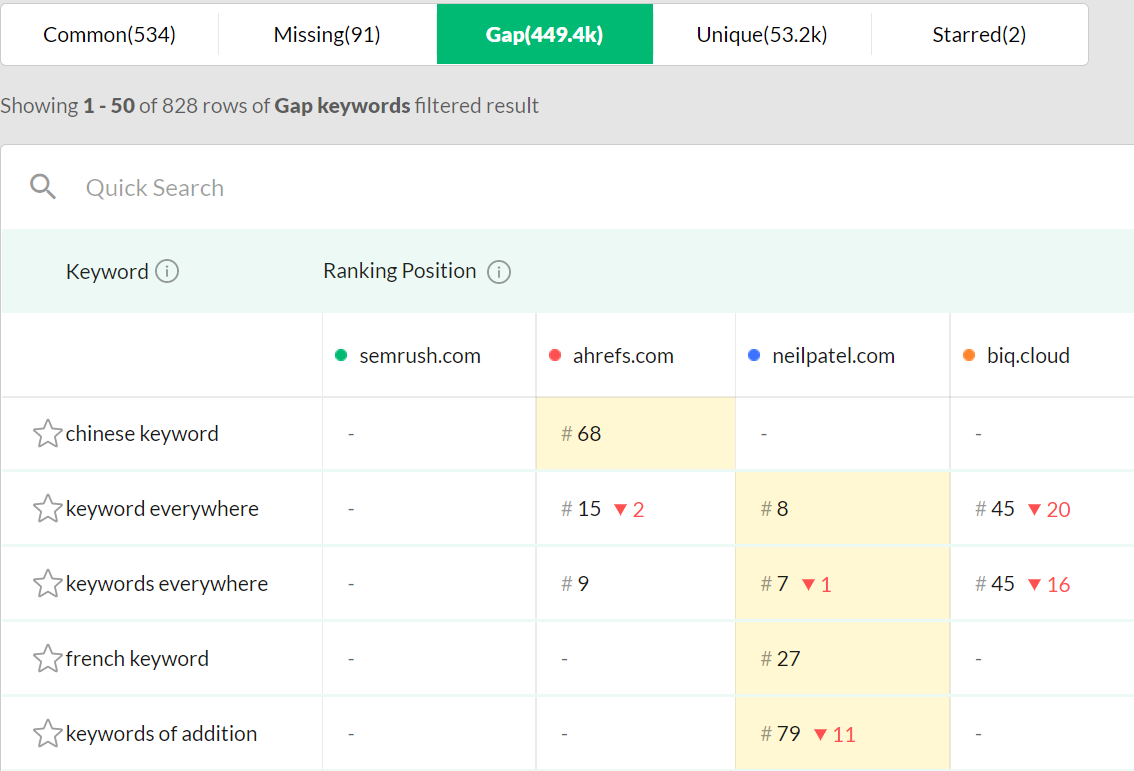This screenshot has height=771, width=1134.
Task: Open the Starred(2) tab
Action: point(979,34)
